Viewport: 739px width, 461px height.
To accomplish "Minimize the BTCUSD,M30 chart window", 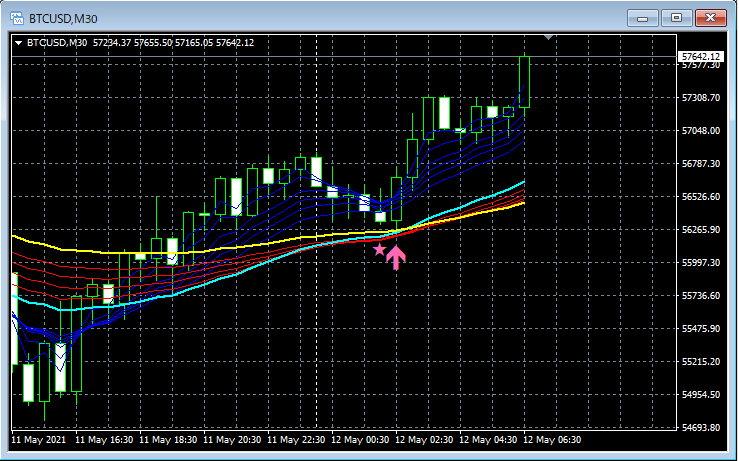I will click(x=642, y=18).
